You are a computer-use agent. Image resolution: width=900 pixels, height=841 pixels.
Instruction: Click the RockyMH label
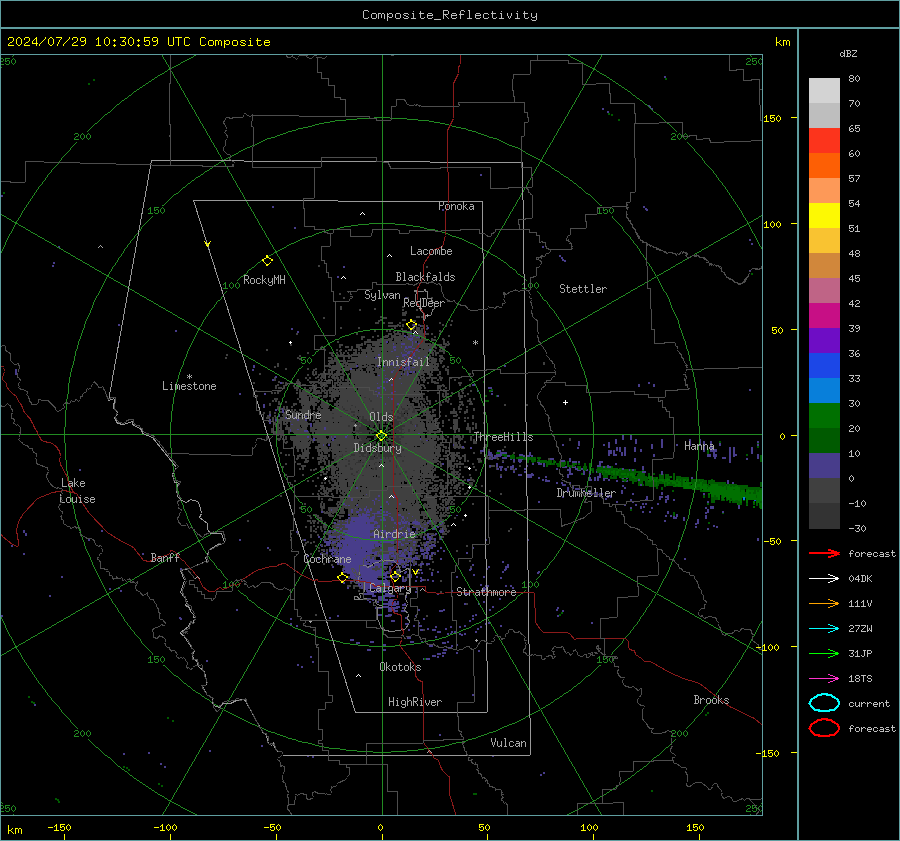264,280
